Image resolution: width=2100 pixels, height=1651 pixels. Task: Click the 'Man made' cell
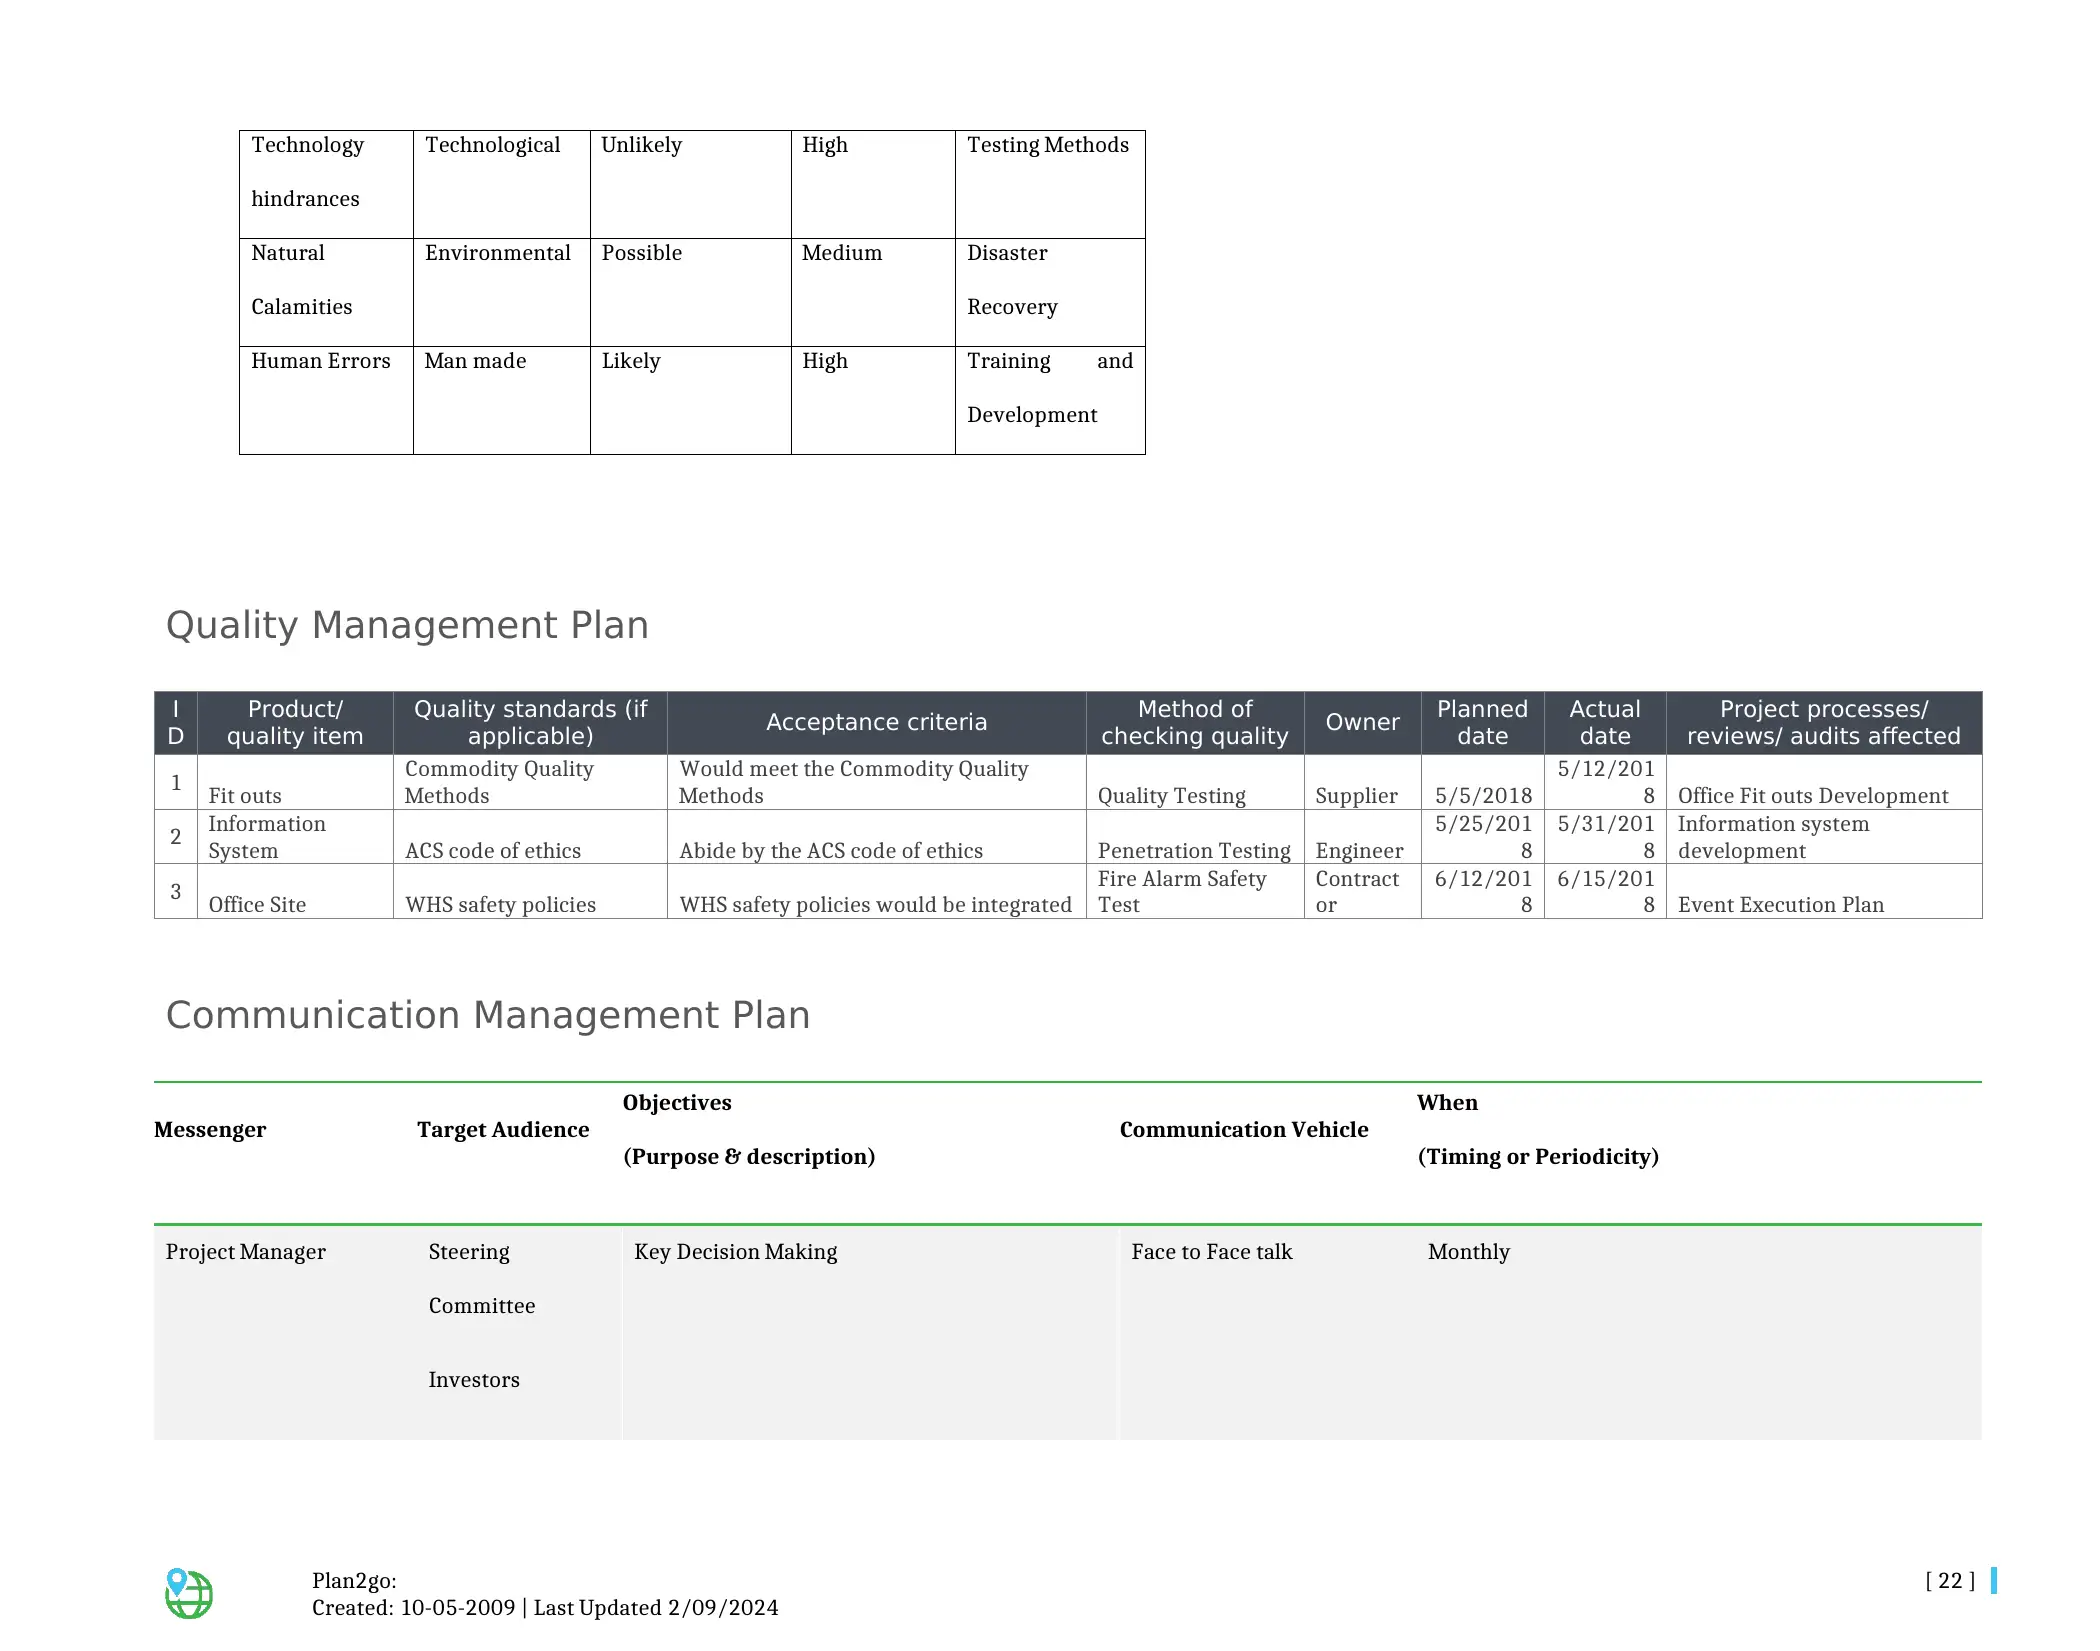click(501, 400)
